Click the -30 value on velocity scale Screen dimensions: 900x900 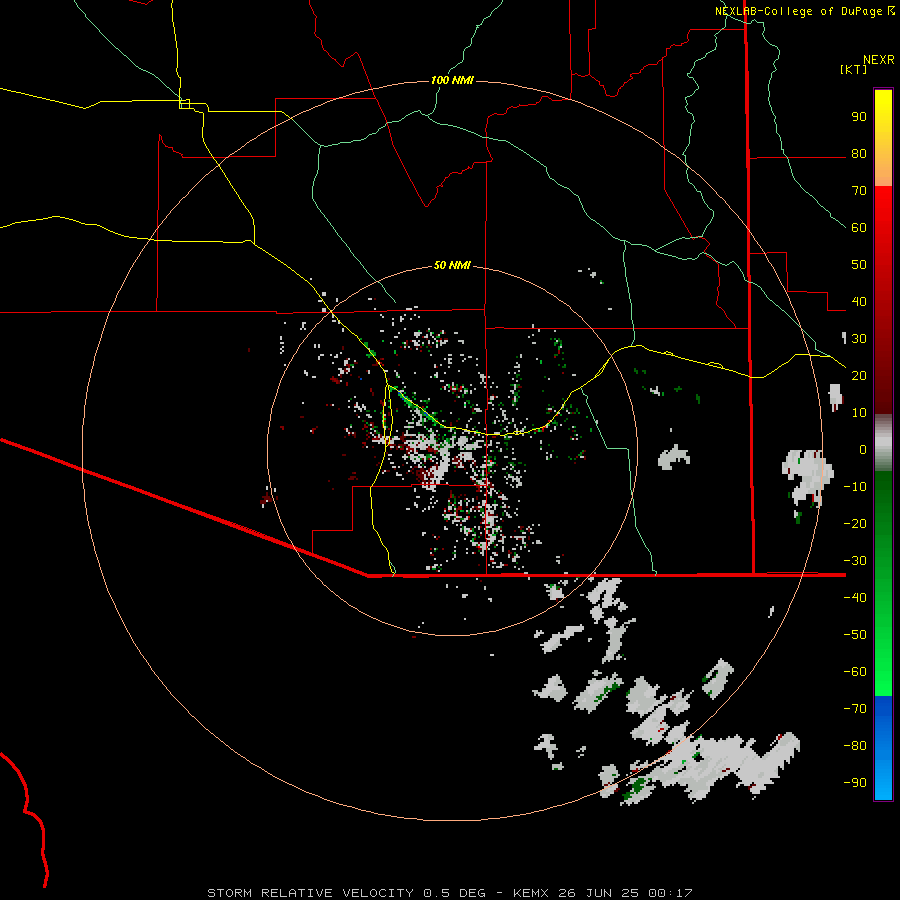[x=855, y=561]
